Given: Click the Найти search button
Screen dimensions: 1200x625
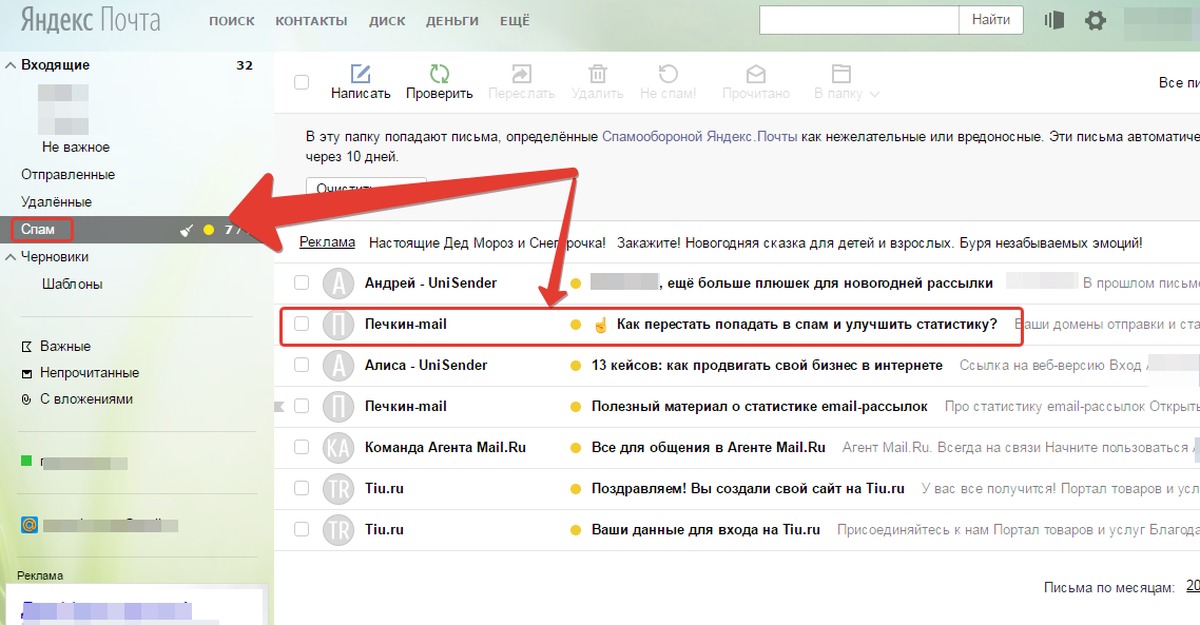Looking at the screenshot, I should (x=990, y=19).
